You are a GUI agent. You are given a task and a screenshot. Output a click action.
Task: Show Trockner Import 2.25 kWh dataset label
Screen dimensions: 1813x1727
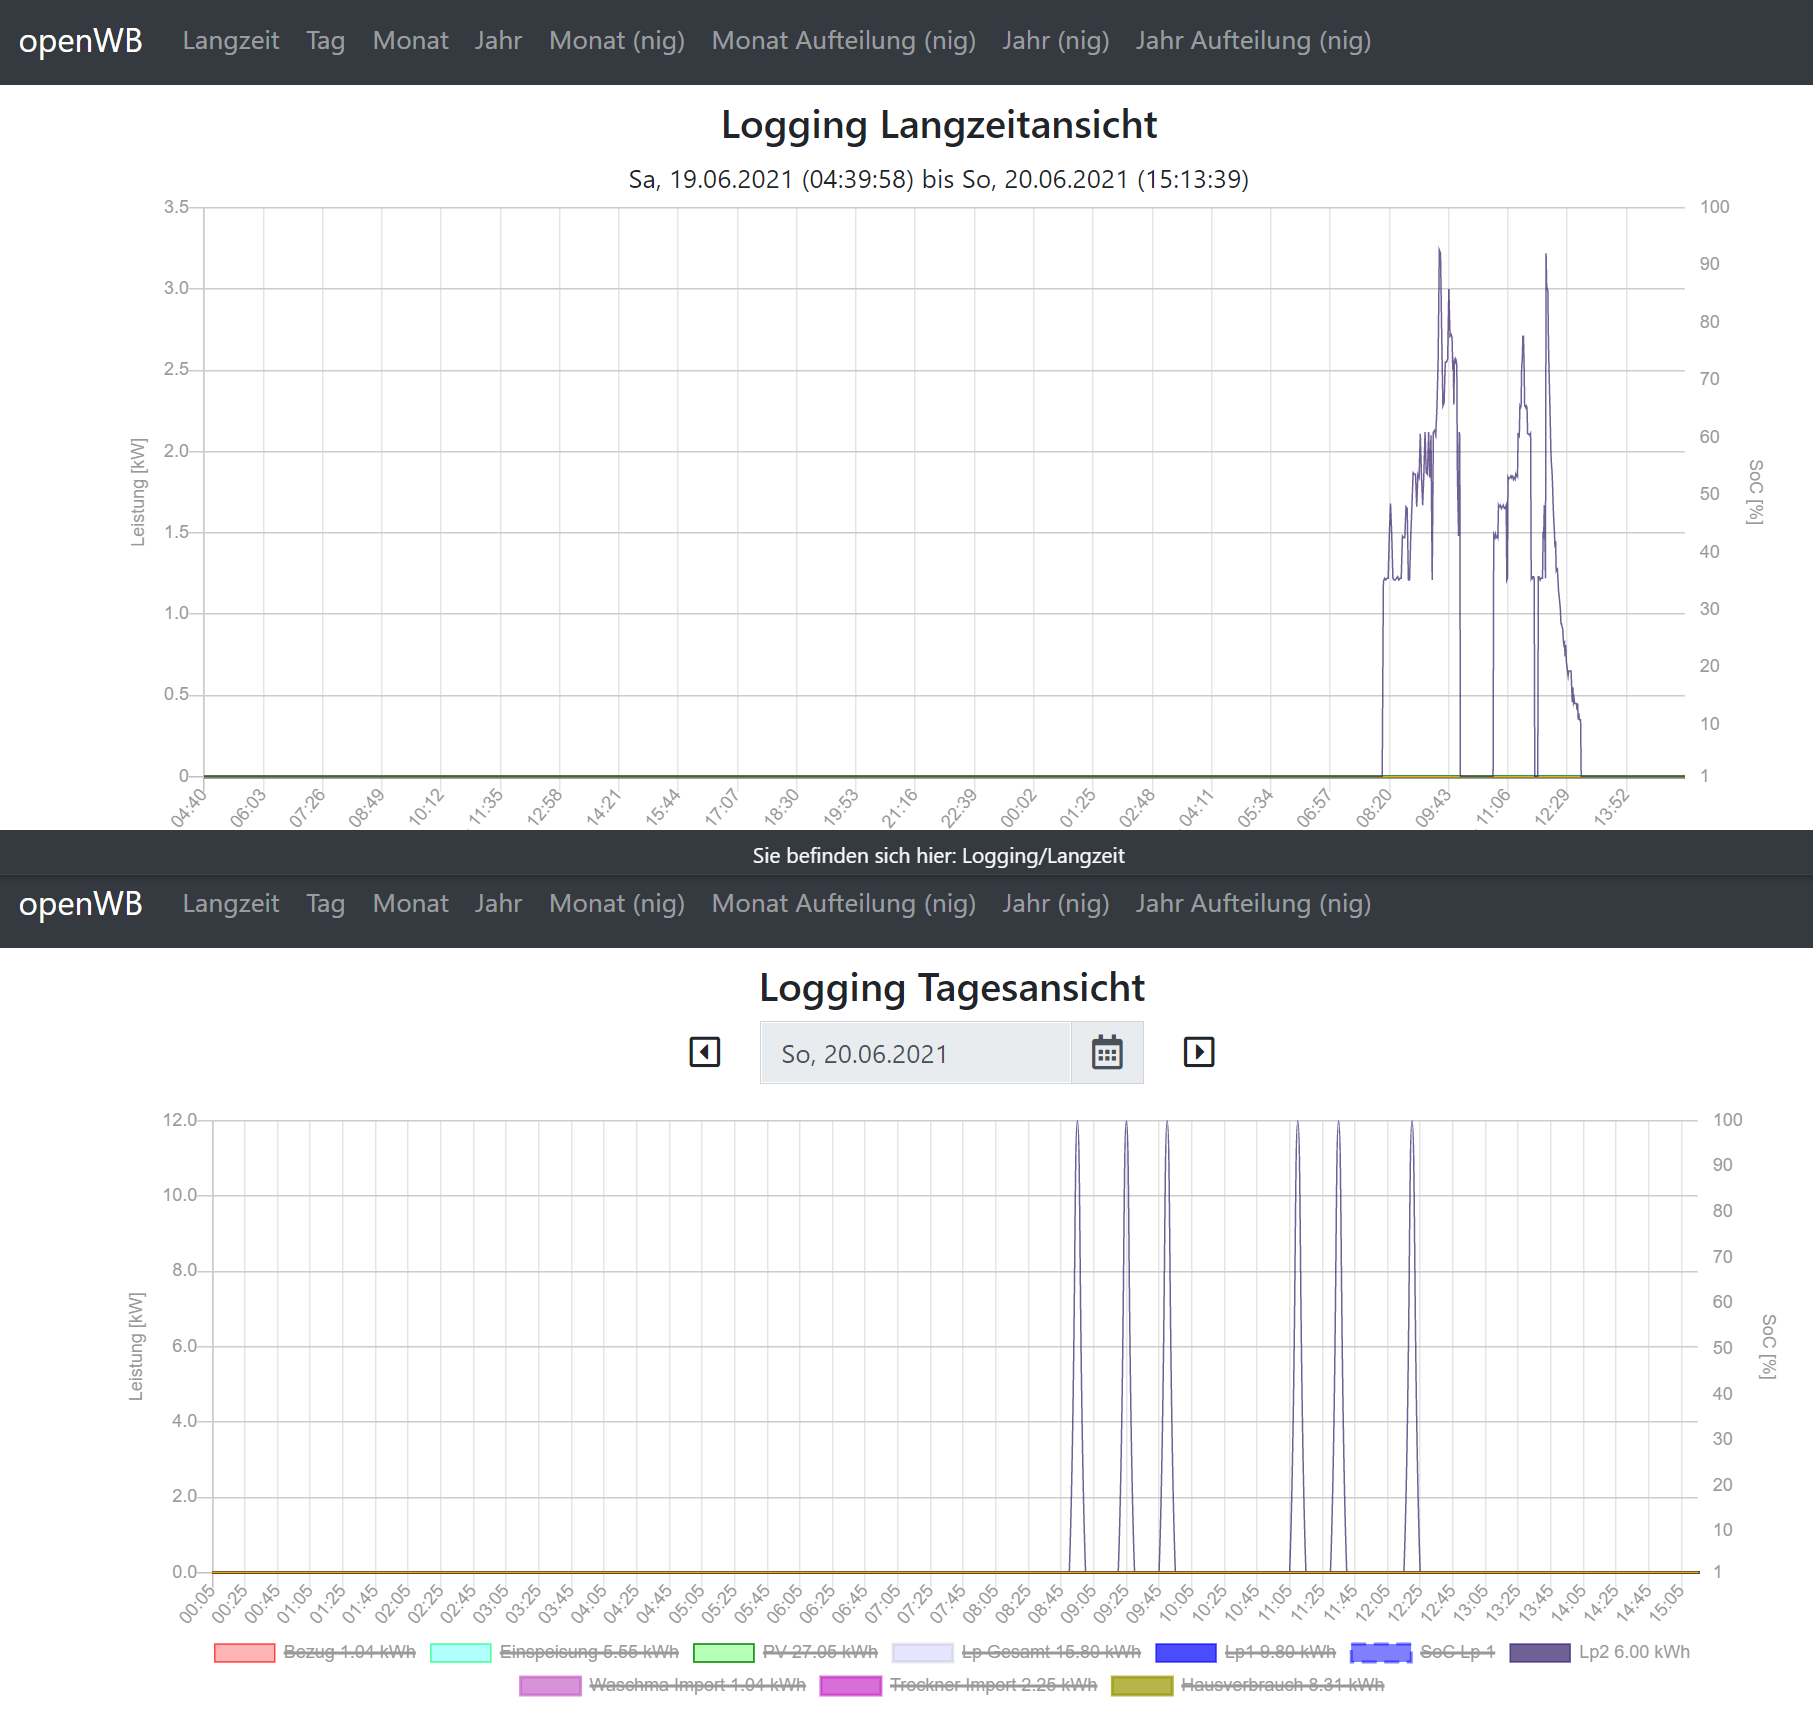point(993,1686)
